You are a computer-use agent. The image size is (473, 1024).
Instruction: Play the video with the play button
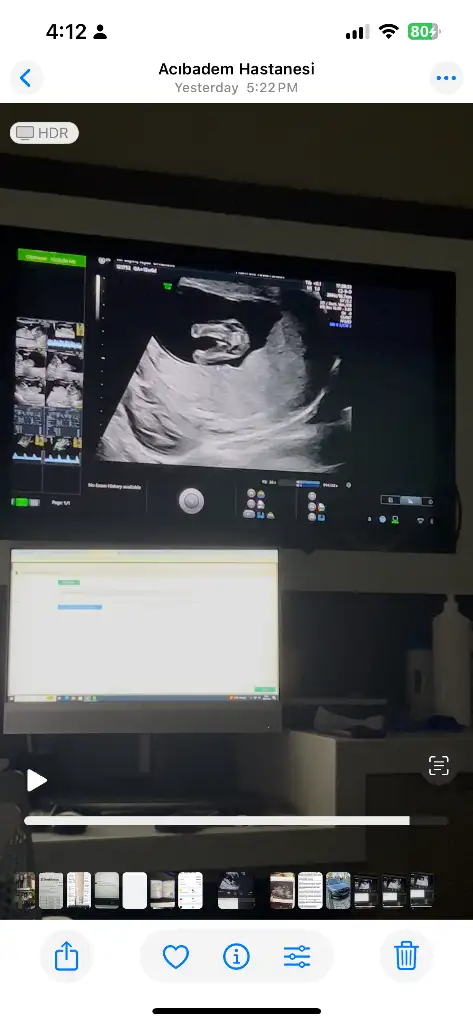click(x=37, y=780)
